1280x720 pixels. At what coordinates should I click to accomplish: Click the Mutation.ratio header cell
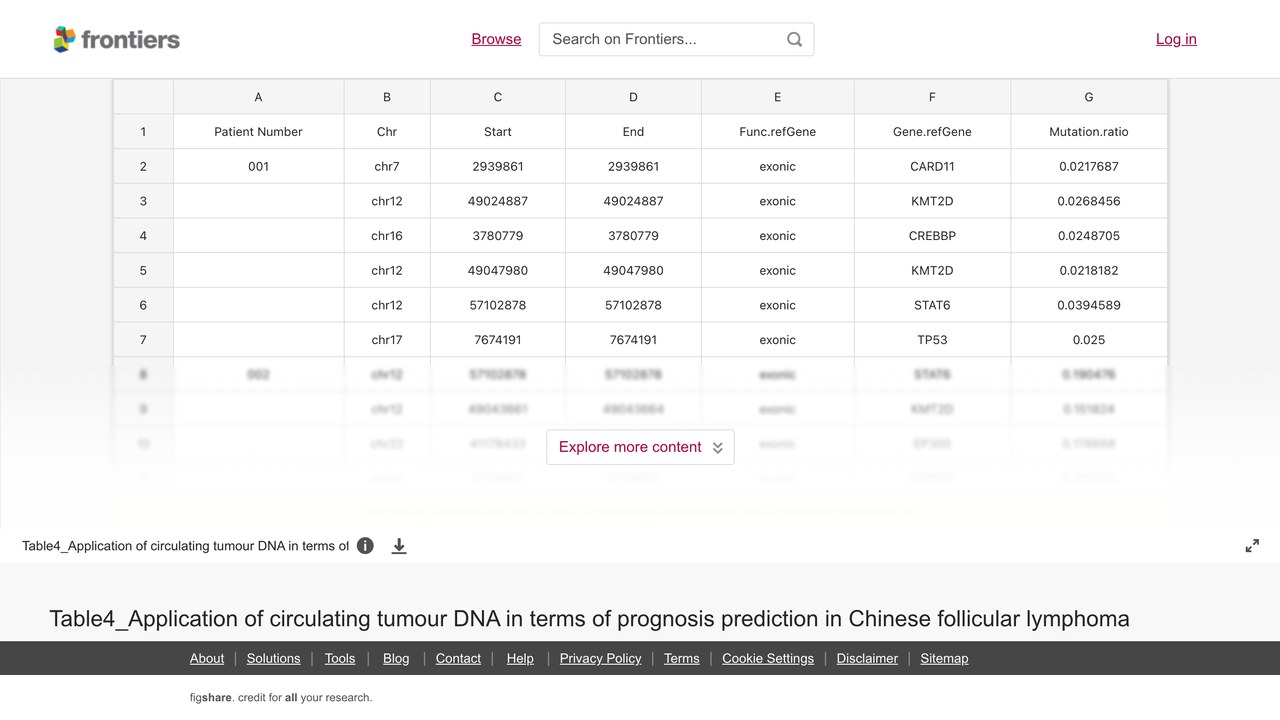click(1089, 132)
